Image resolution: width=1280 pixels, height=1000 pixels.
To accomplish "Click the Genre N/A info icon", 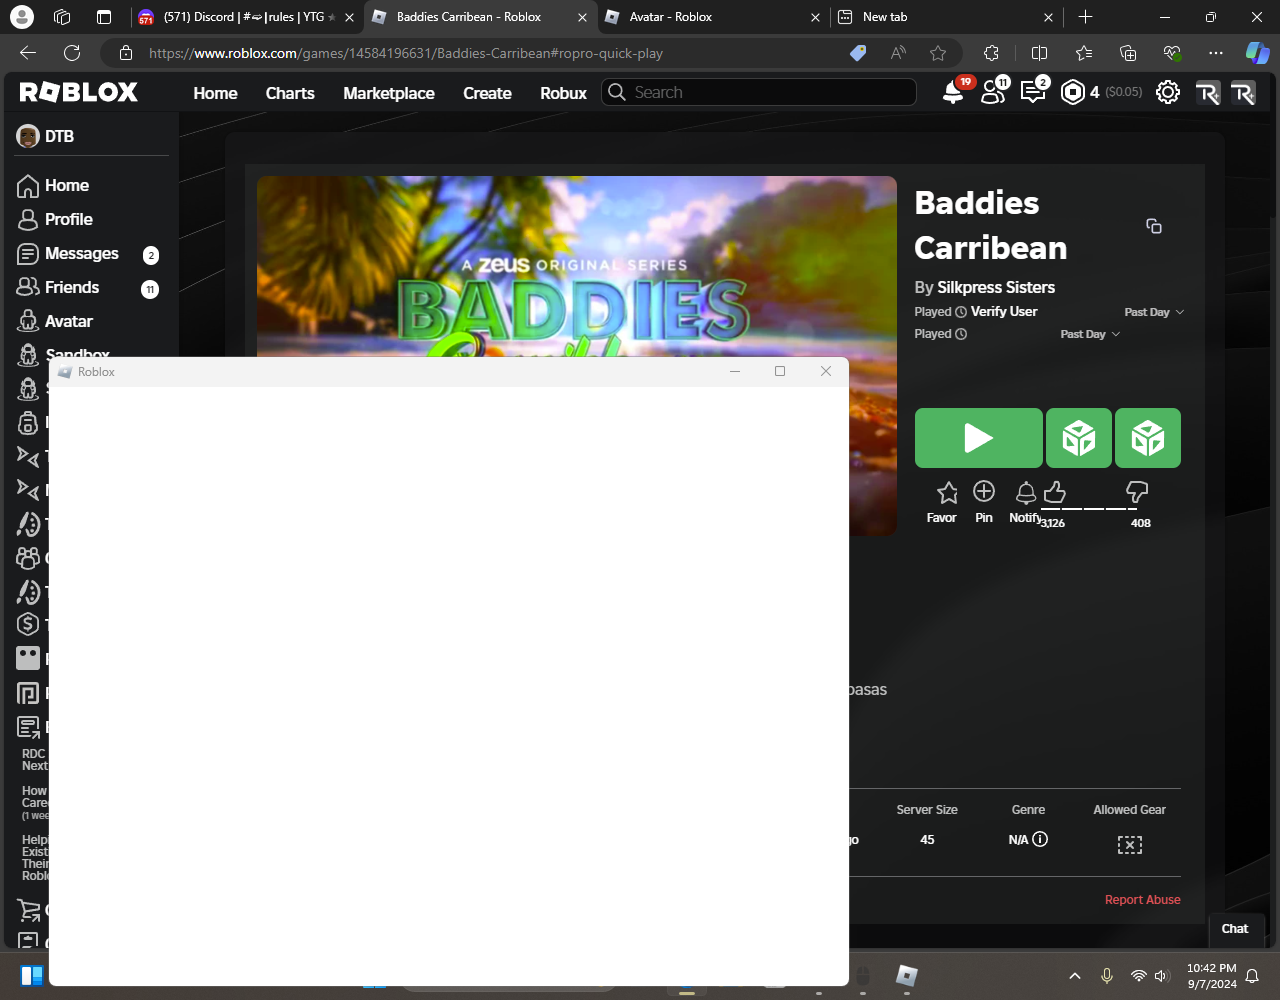I will [1040, 839].
